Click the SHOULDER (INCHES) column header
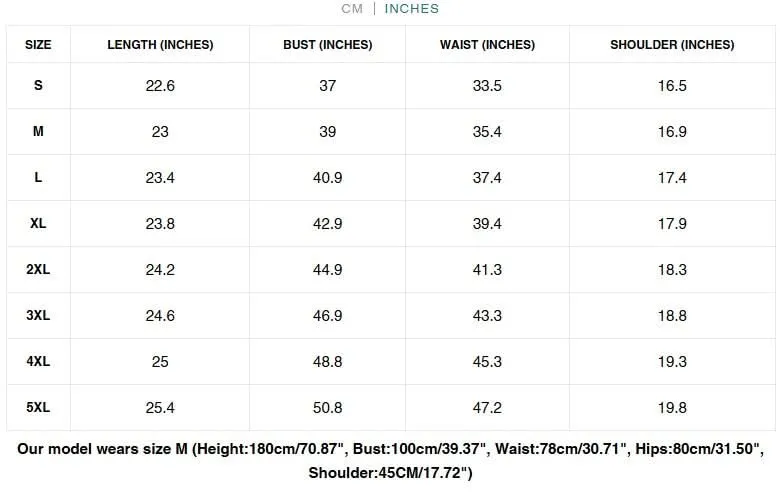 coord(672,44)
